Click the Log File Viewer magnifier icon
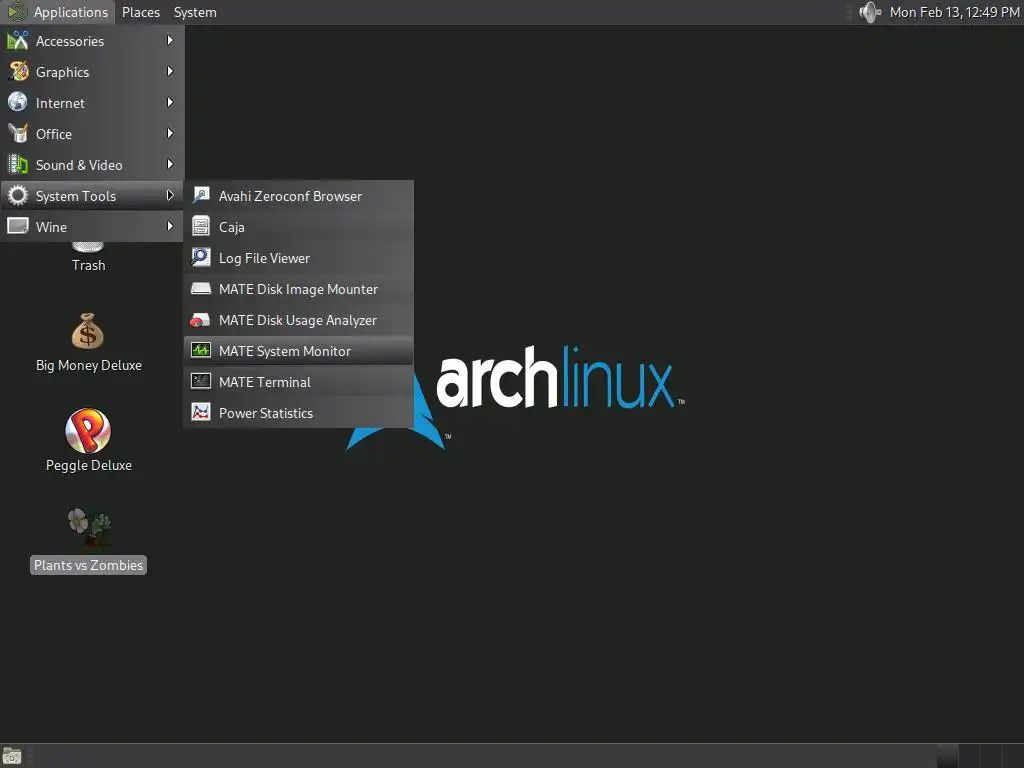The width and height of the screenshot is (1024, 768). click(201, 257)
